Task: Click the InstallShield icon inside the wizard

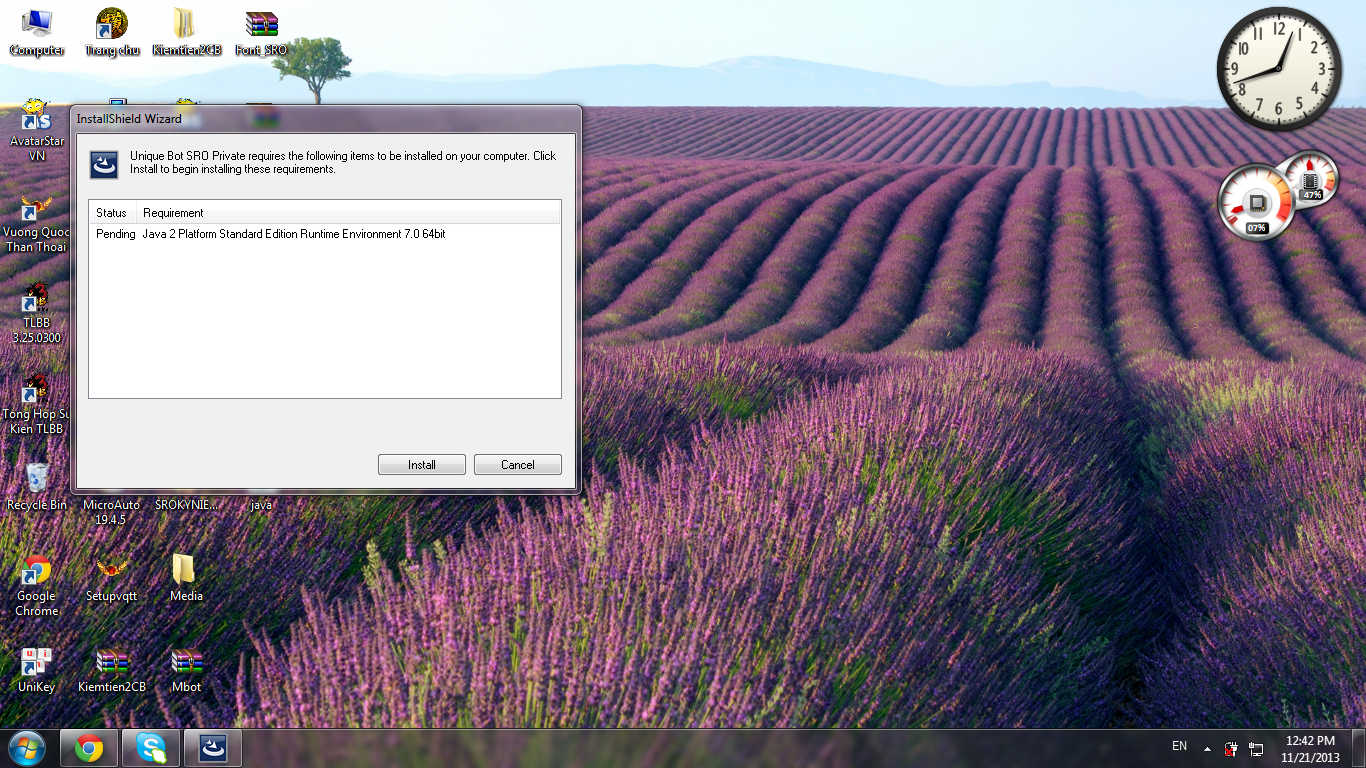Action: (x=104, y=165)
